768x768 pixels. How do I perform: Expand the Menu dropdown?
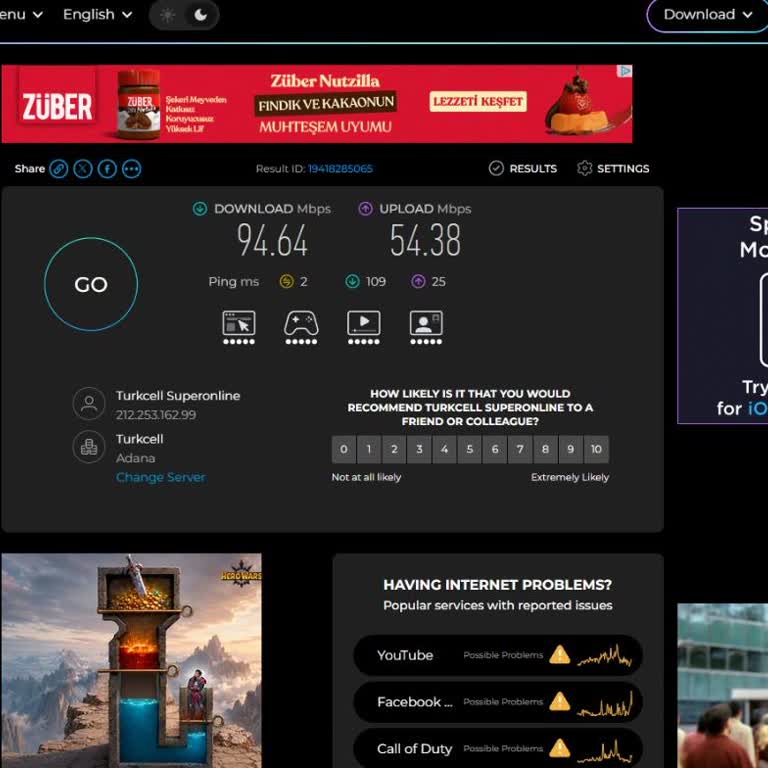(20, 15)
